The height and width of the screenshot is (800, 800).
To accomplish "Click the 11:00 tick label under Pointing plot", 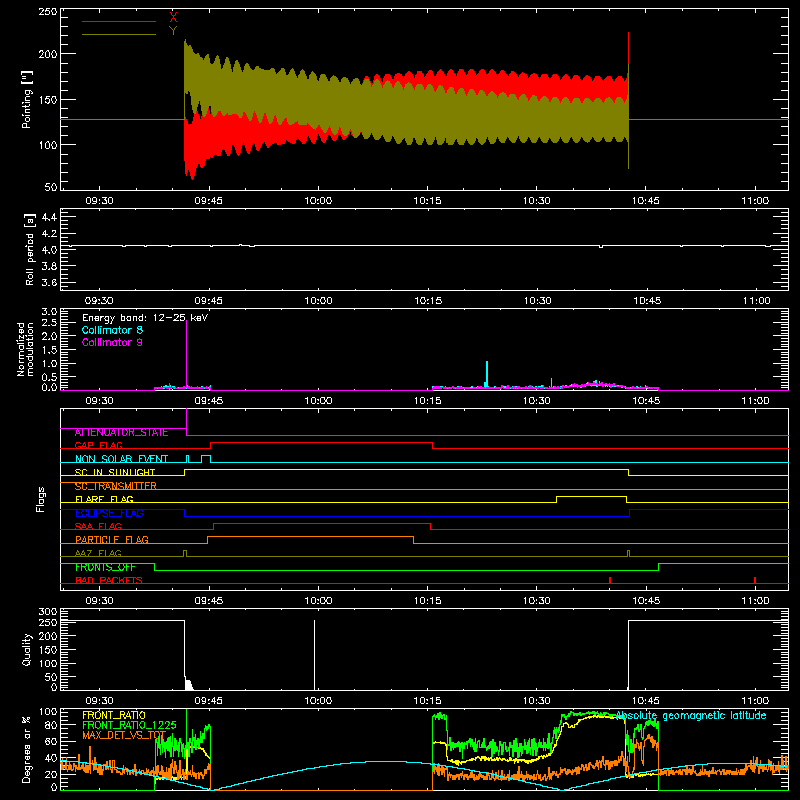I will [755, 201].
